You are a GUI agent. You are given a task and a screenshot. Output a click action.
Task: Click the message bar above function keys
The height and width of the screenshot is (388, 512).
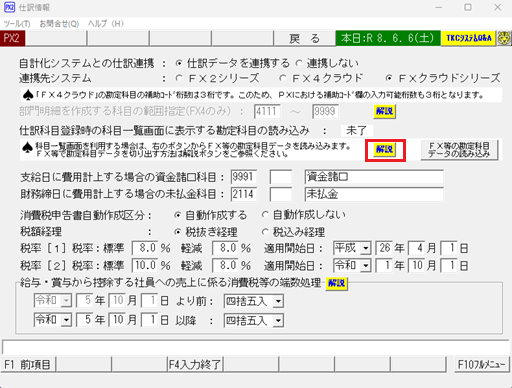(x=256, y=347)
